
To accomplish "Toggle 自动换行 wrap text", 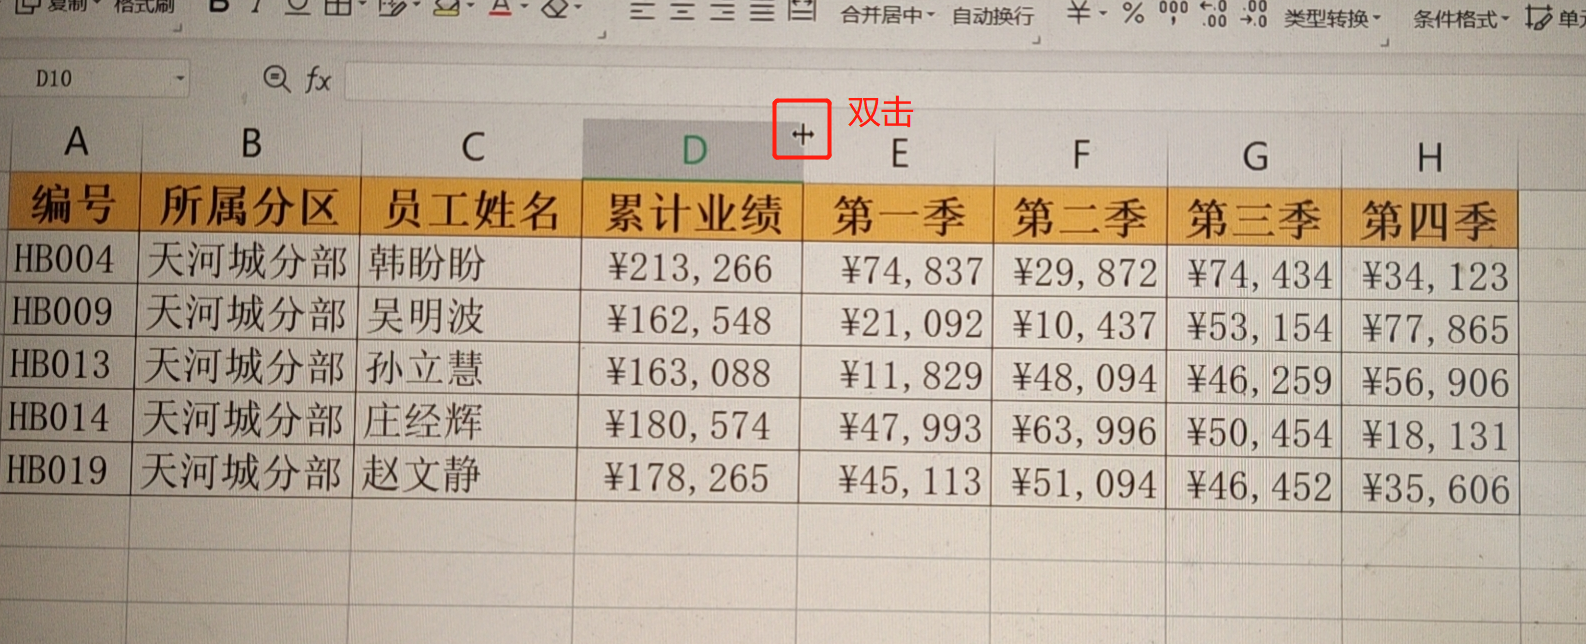I will click(x=992, y=16).
